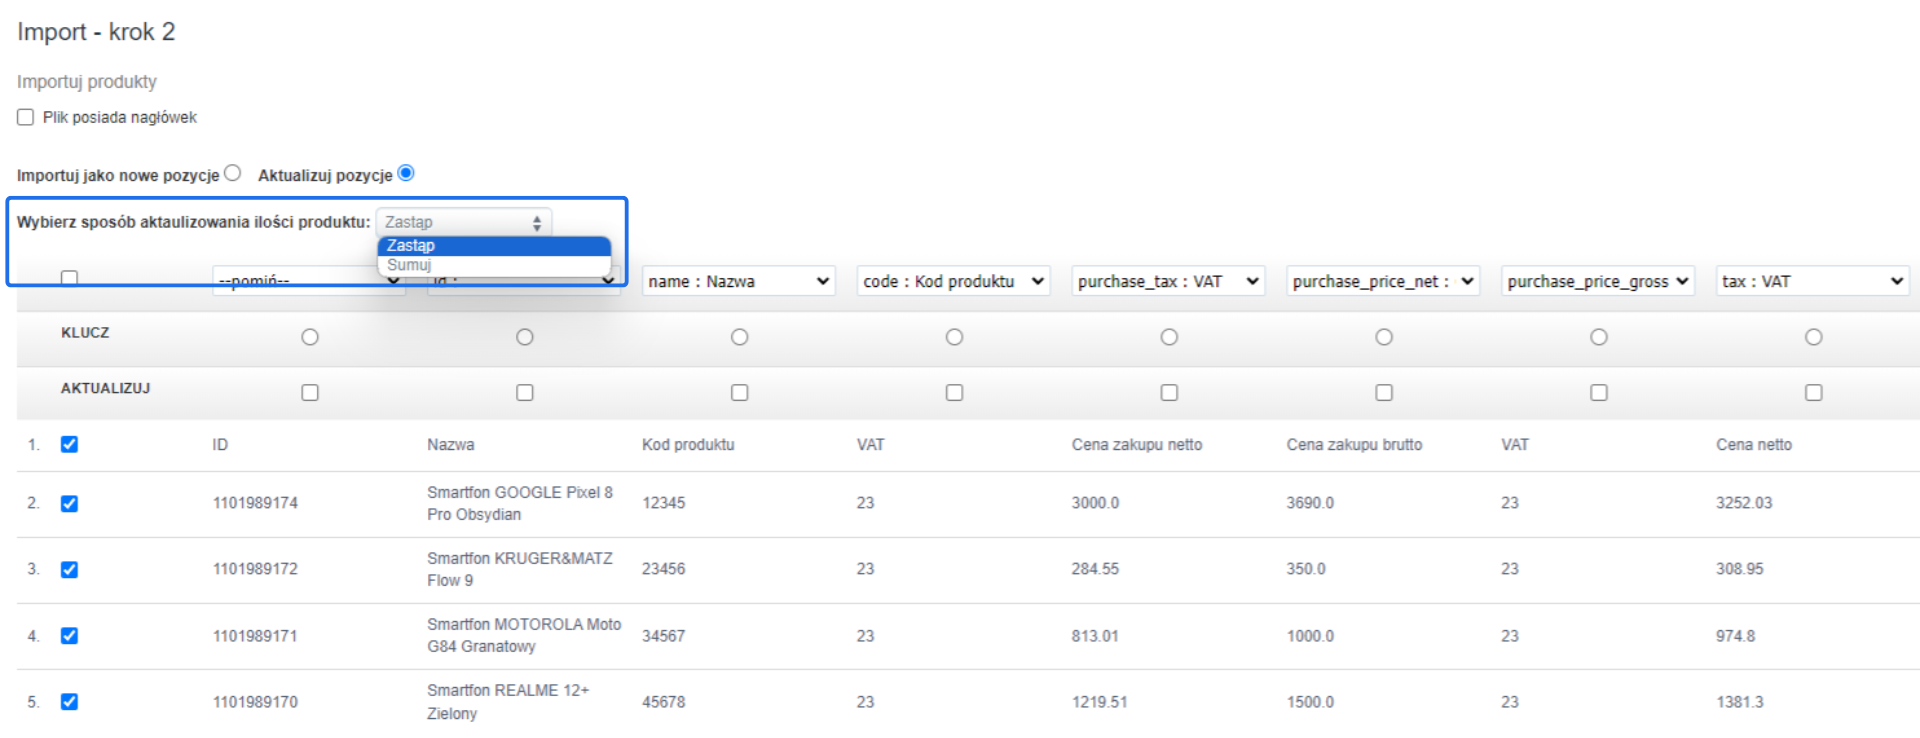The width and height of the screenshot is (1920, 738).
Task: Uncheck row 2 Smartfon GOOGLE Pixel 8 checkbox
Action: pyautogui.click(x=69, y=503)
